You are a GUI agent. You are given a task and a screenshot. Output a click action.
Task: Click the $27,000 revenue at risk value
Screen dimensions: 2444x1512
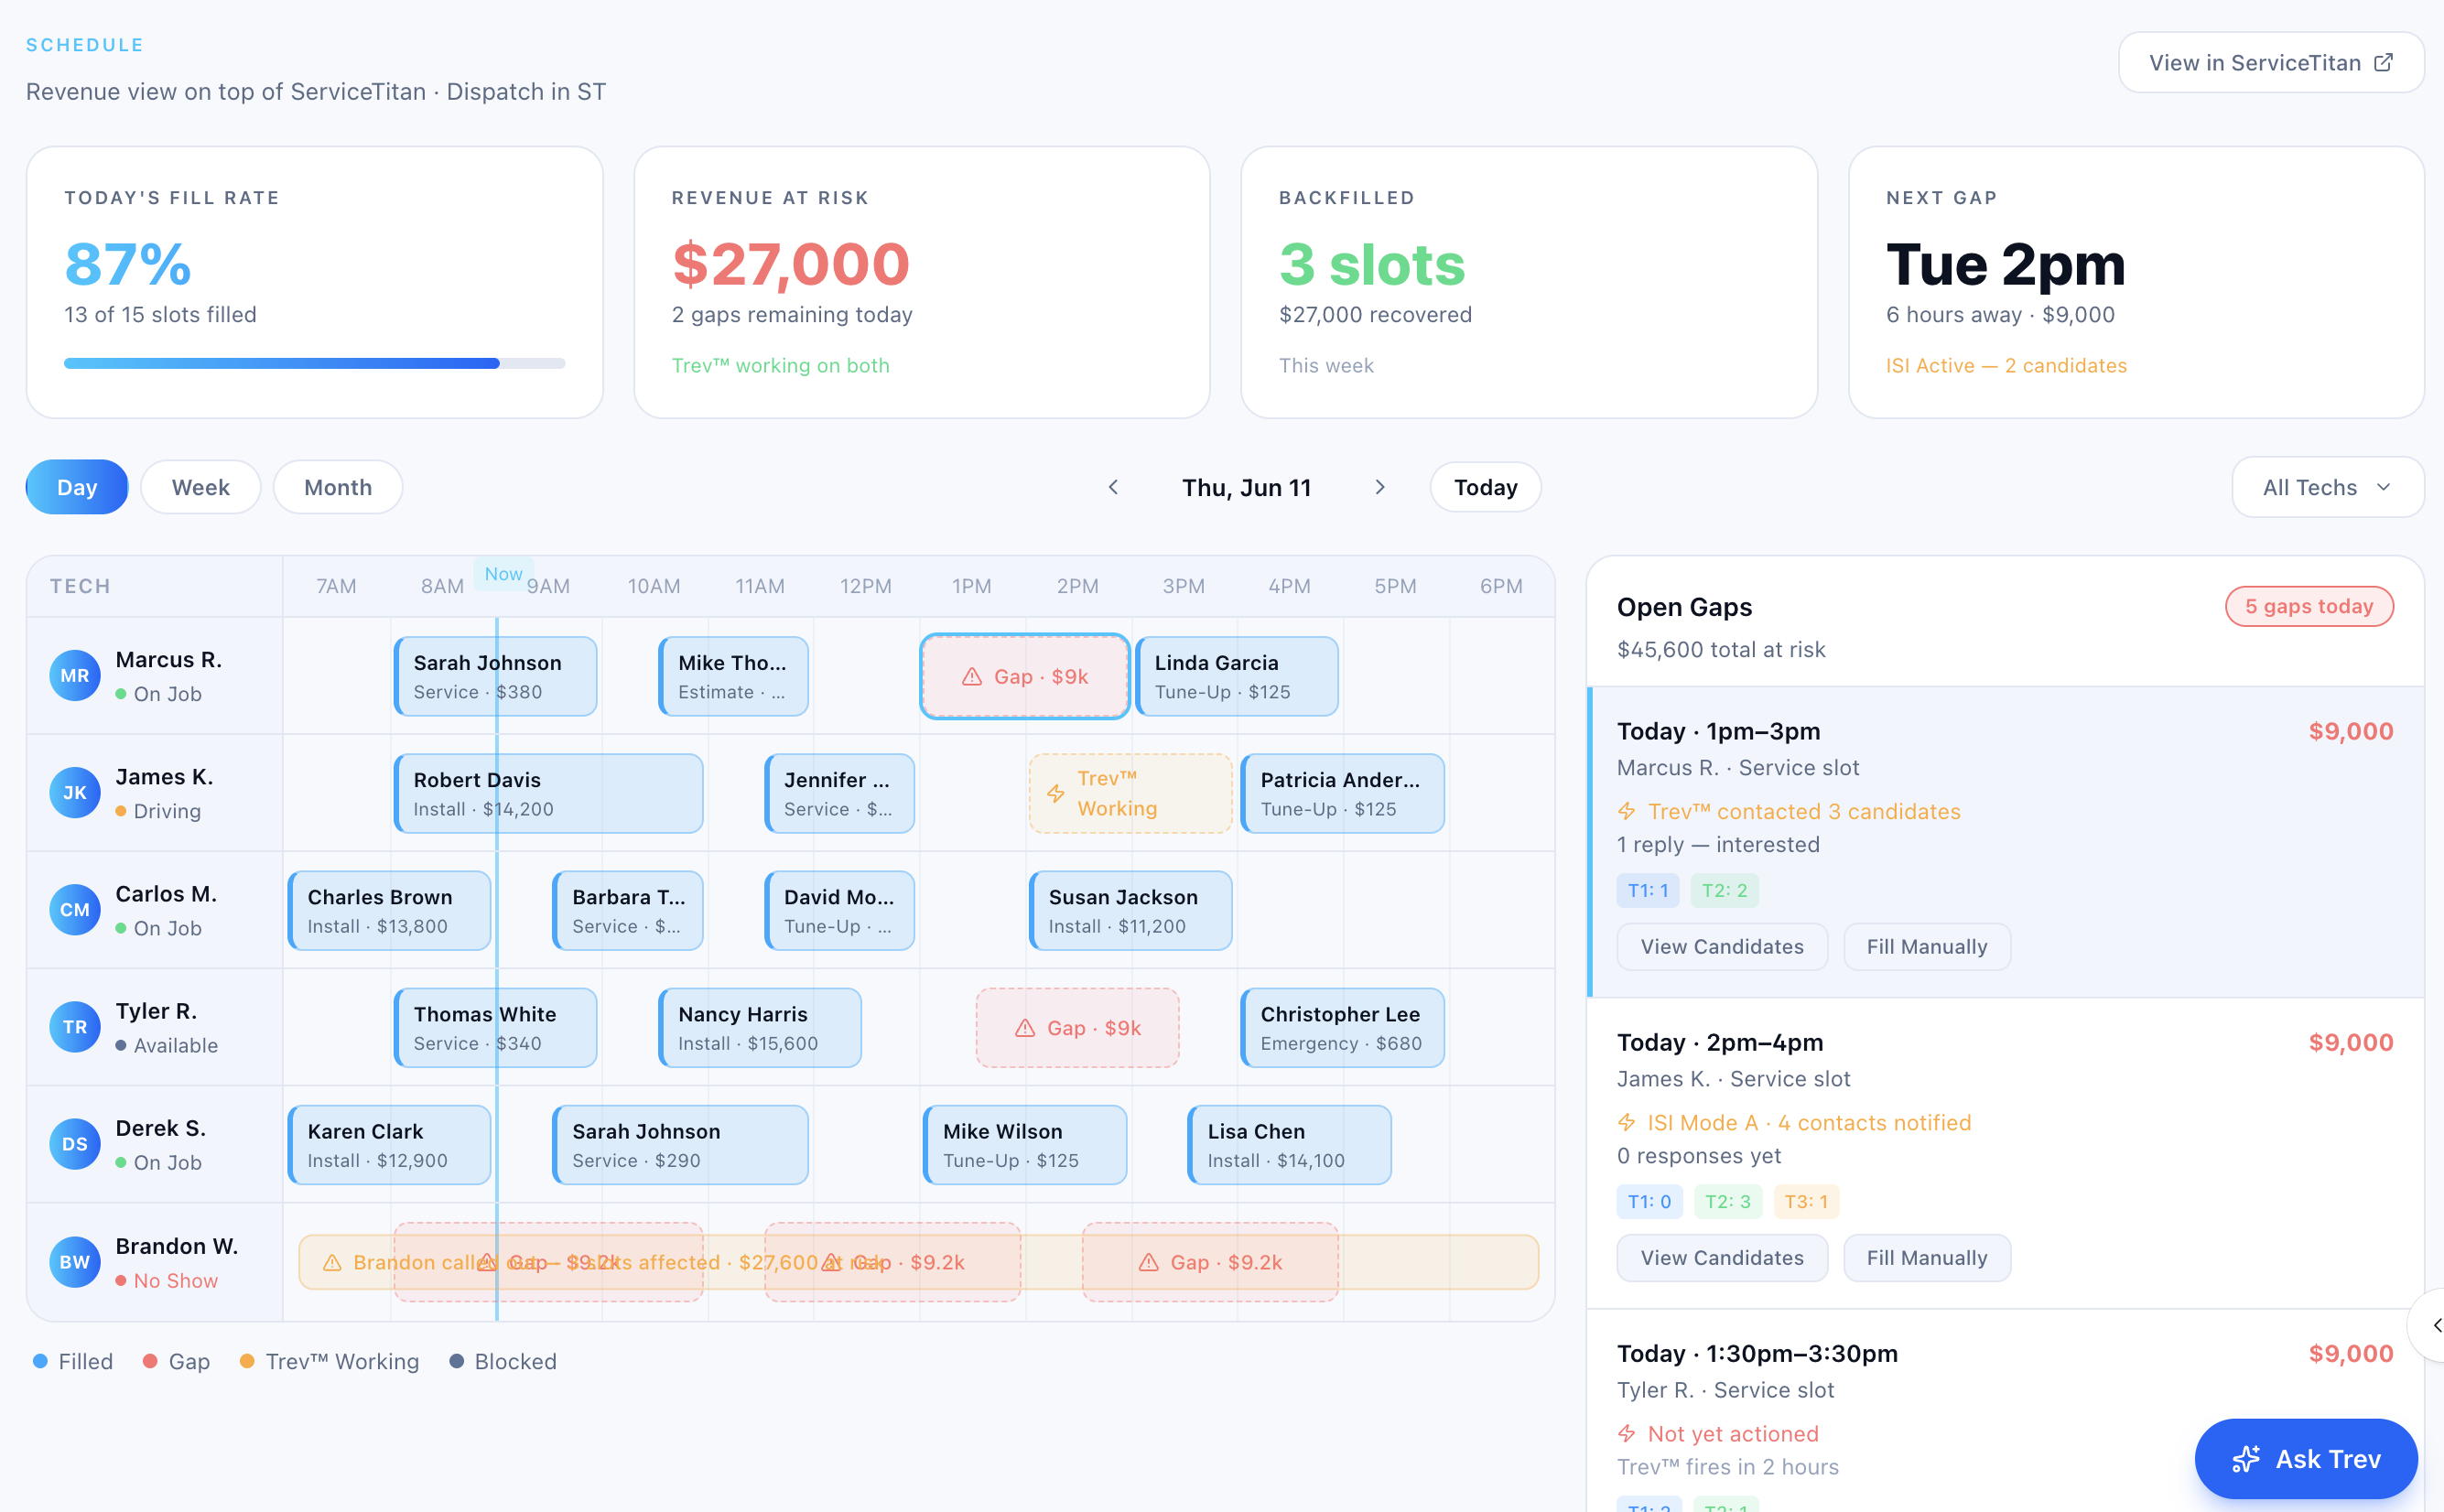click(x=790, y=264)
